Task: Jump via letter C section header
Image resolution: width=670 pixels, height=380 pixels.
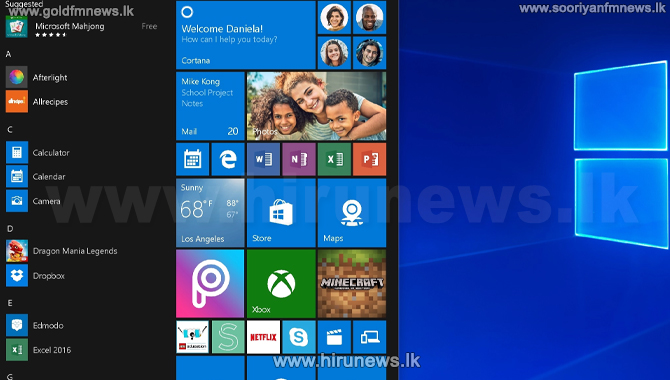Action: (9, 130)
